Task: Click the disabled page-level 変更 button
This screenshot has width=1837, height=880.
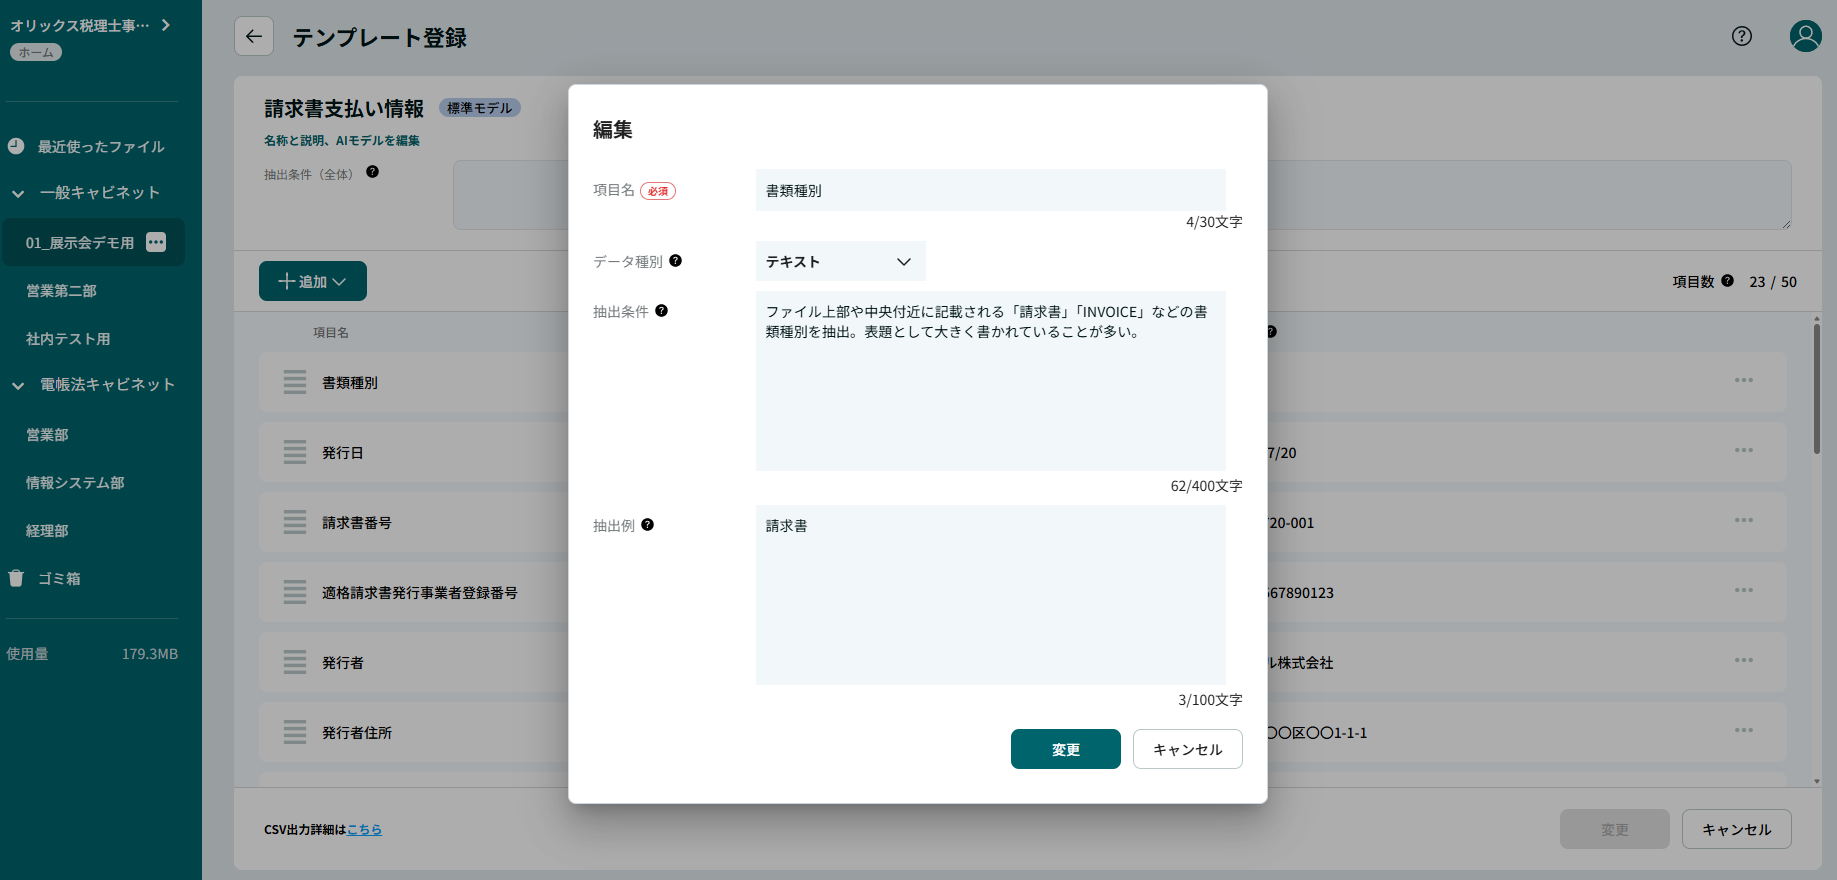Action: click(1614, 829)
